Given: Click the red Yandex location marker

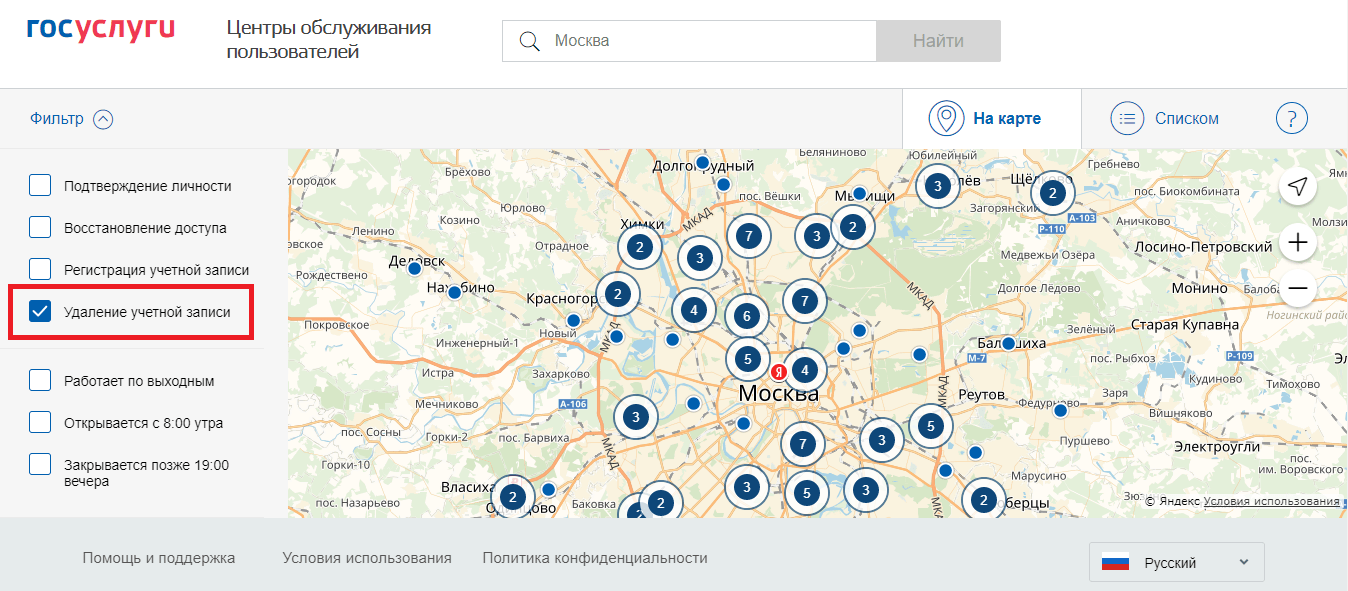Looking at the screenshot, I should tap(778, 371).
